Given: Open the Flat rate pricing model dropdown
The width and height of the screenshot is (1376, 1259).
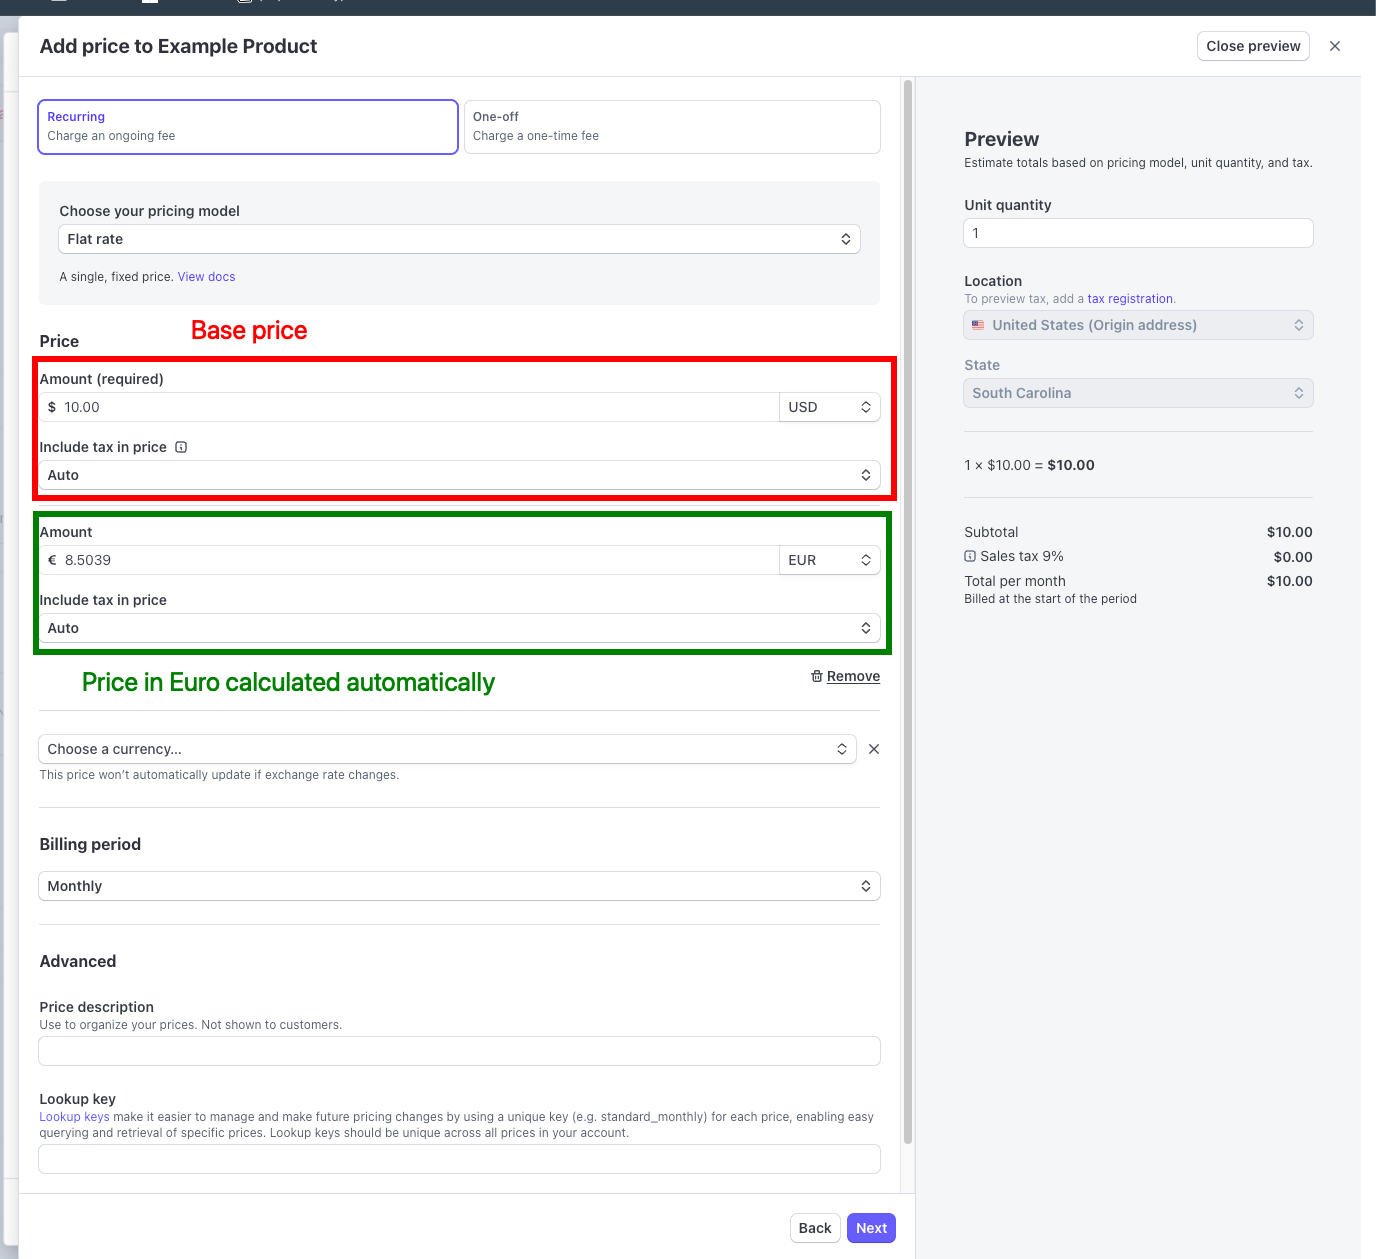Looking at the screenshot, I should click(x=459, y=239).
